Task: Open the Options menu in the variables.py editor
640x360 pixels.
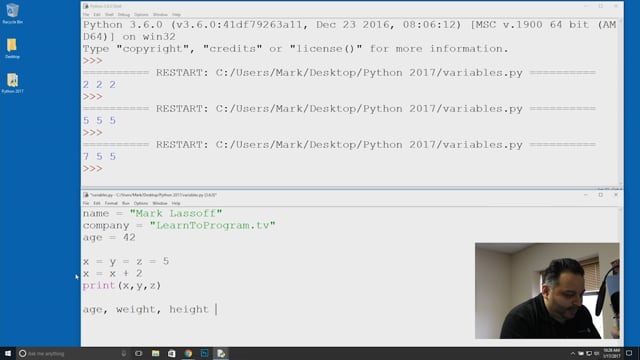Action: 141,203
